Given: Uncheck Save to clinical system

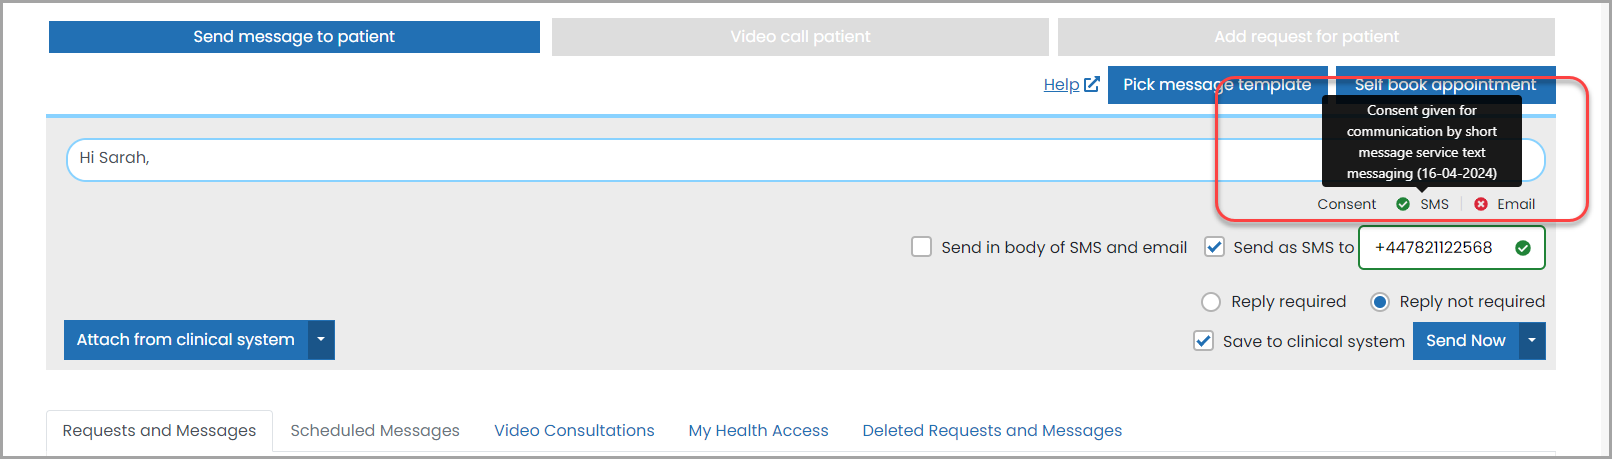Looking at the screenshot, I should 1204,341.
